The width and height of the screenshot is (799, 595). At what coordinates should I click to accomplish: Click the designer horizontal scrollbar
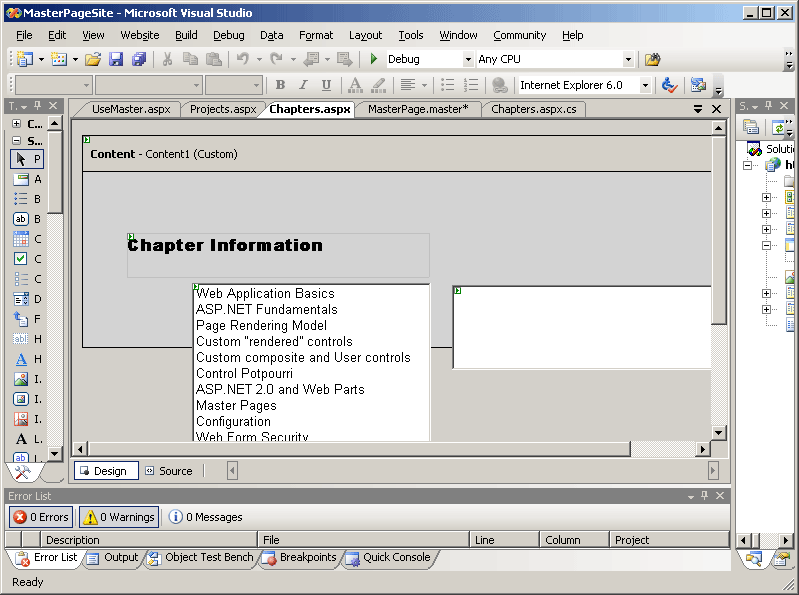click(x=360, y=448)
